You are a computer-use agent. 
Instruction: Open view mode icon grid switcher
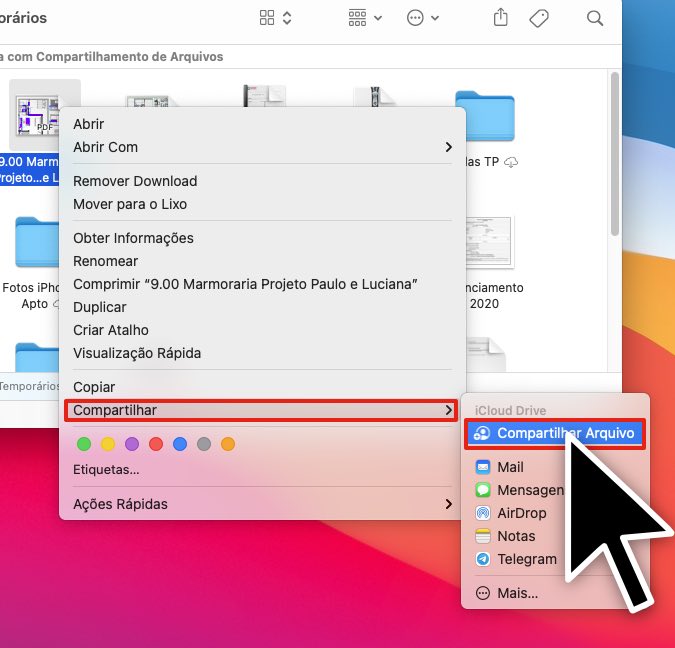tap(275, 18)
